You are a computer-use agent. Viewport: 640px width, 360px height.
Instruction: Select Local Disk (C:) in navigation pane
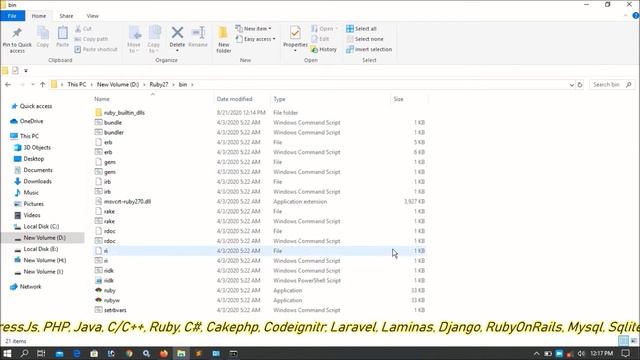tap(37, 227)
